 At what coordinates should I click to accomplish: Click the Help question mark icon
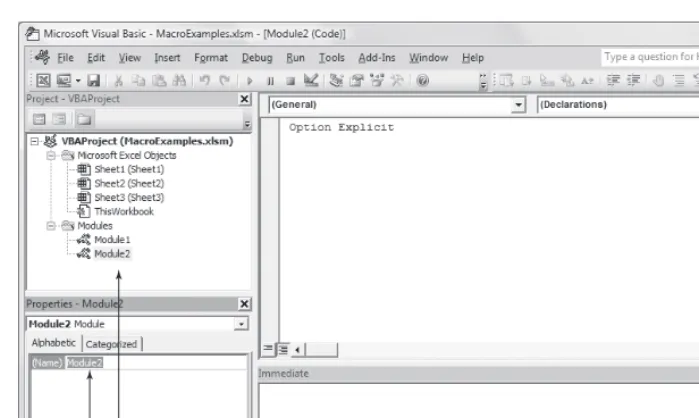click(423, 81)
